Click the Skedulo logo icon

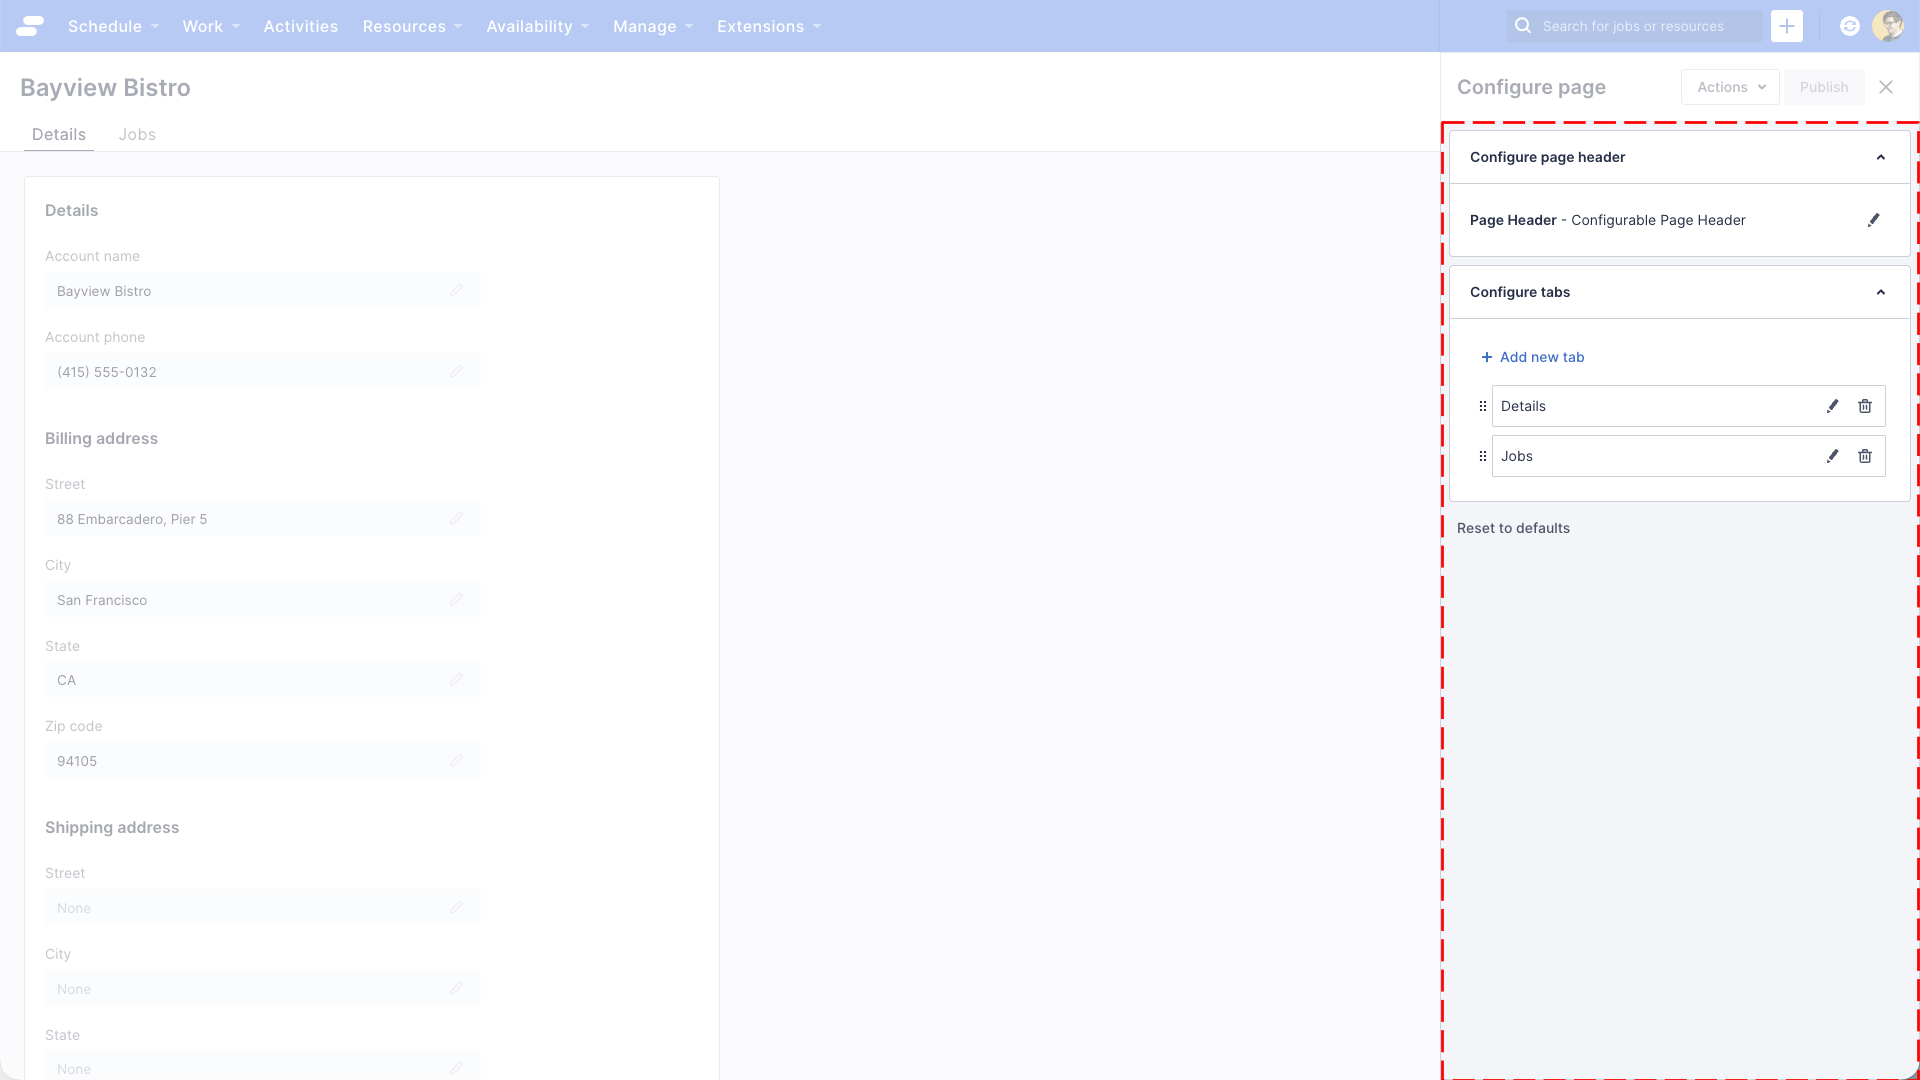(30, 26)
